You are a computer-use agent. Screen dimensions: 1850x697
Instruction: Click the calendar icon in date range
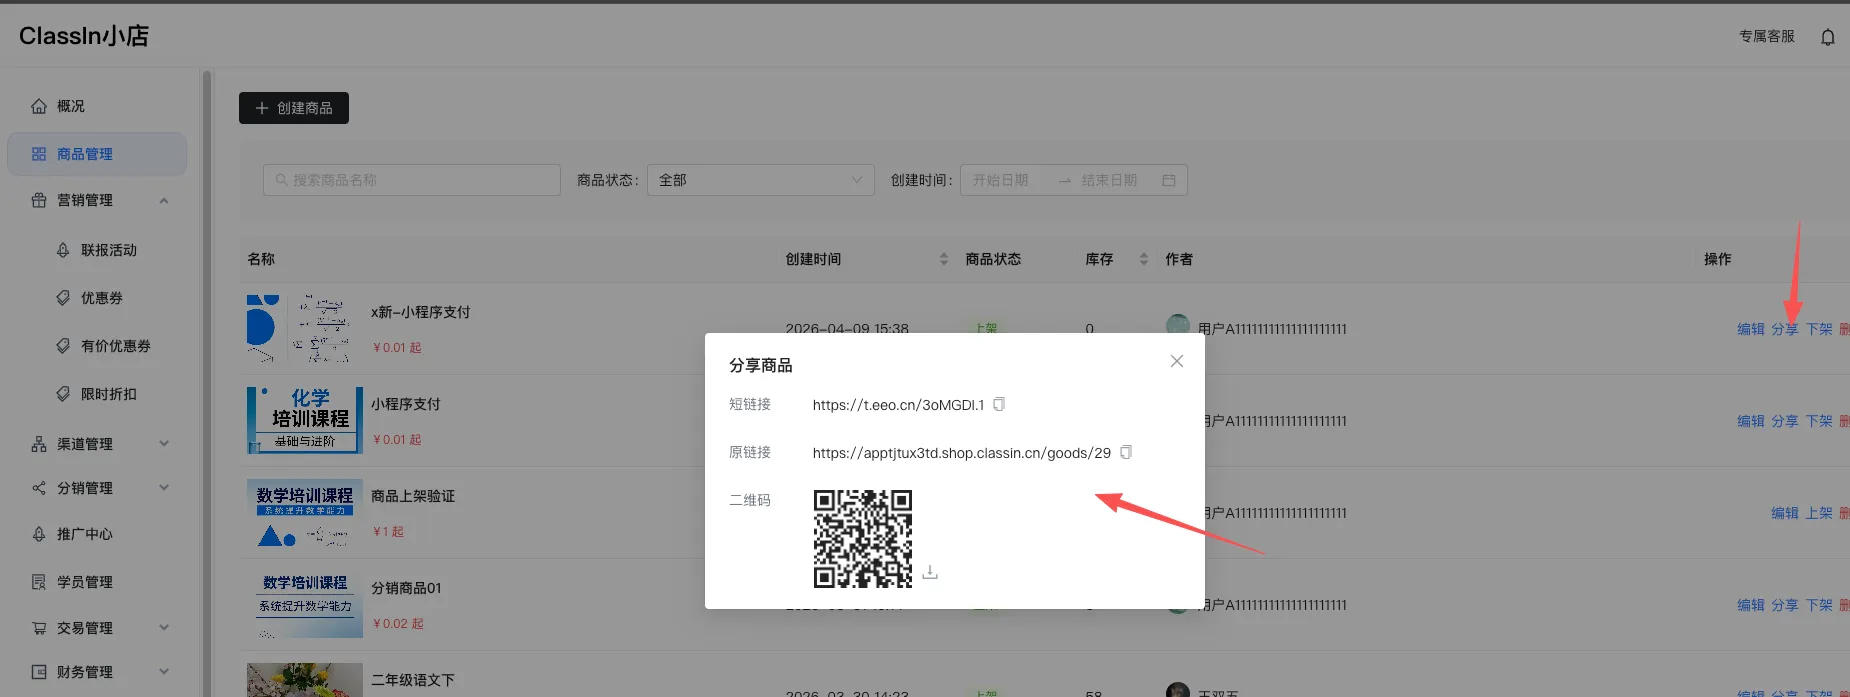point(1169,180)
